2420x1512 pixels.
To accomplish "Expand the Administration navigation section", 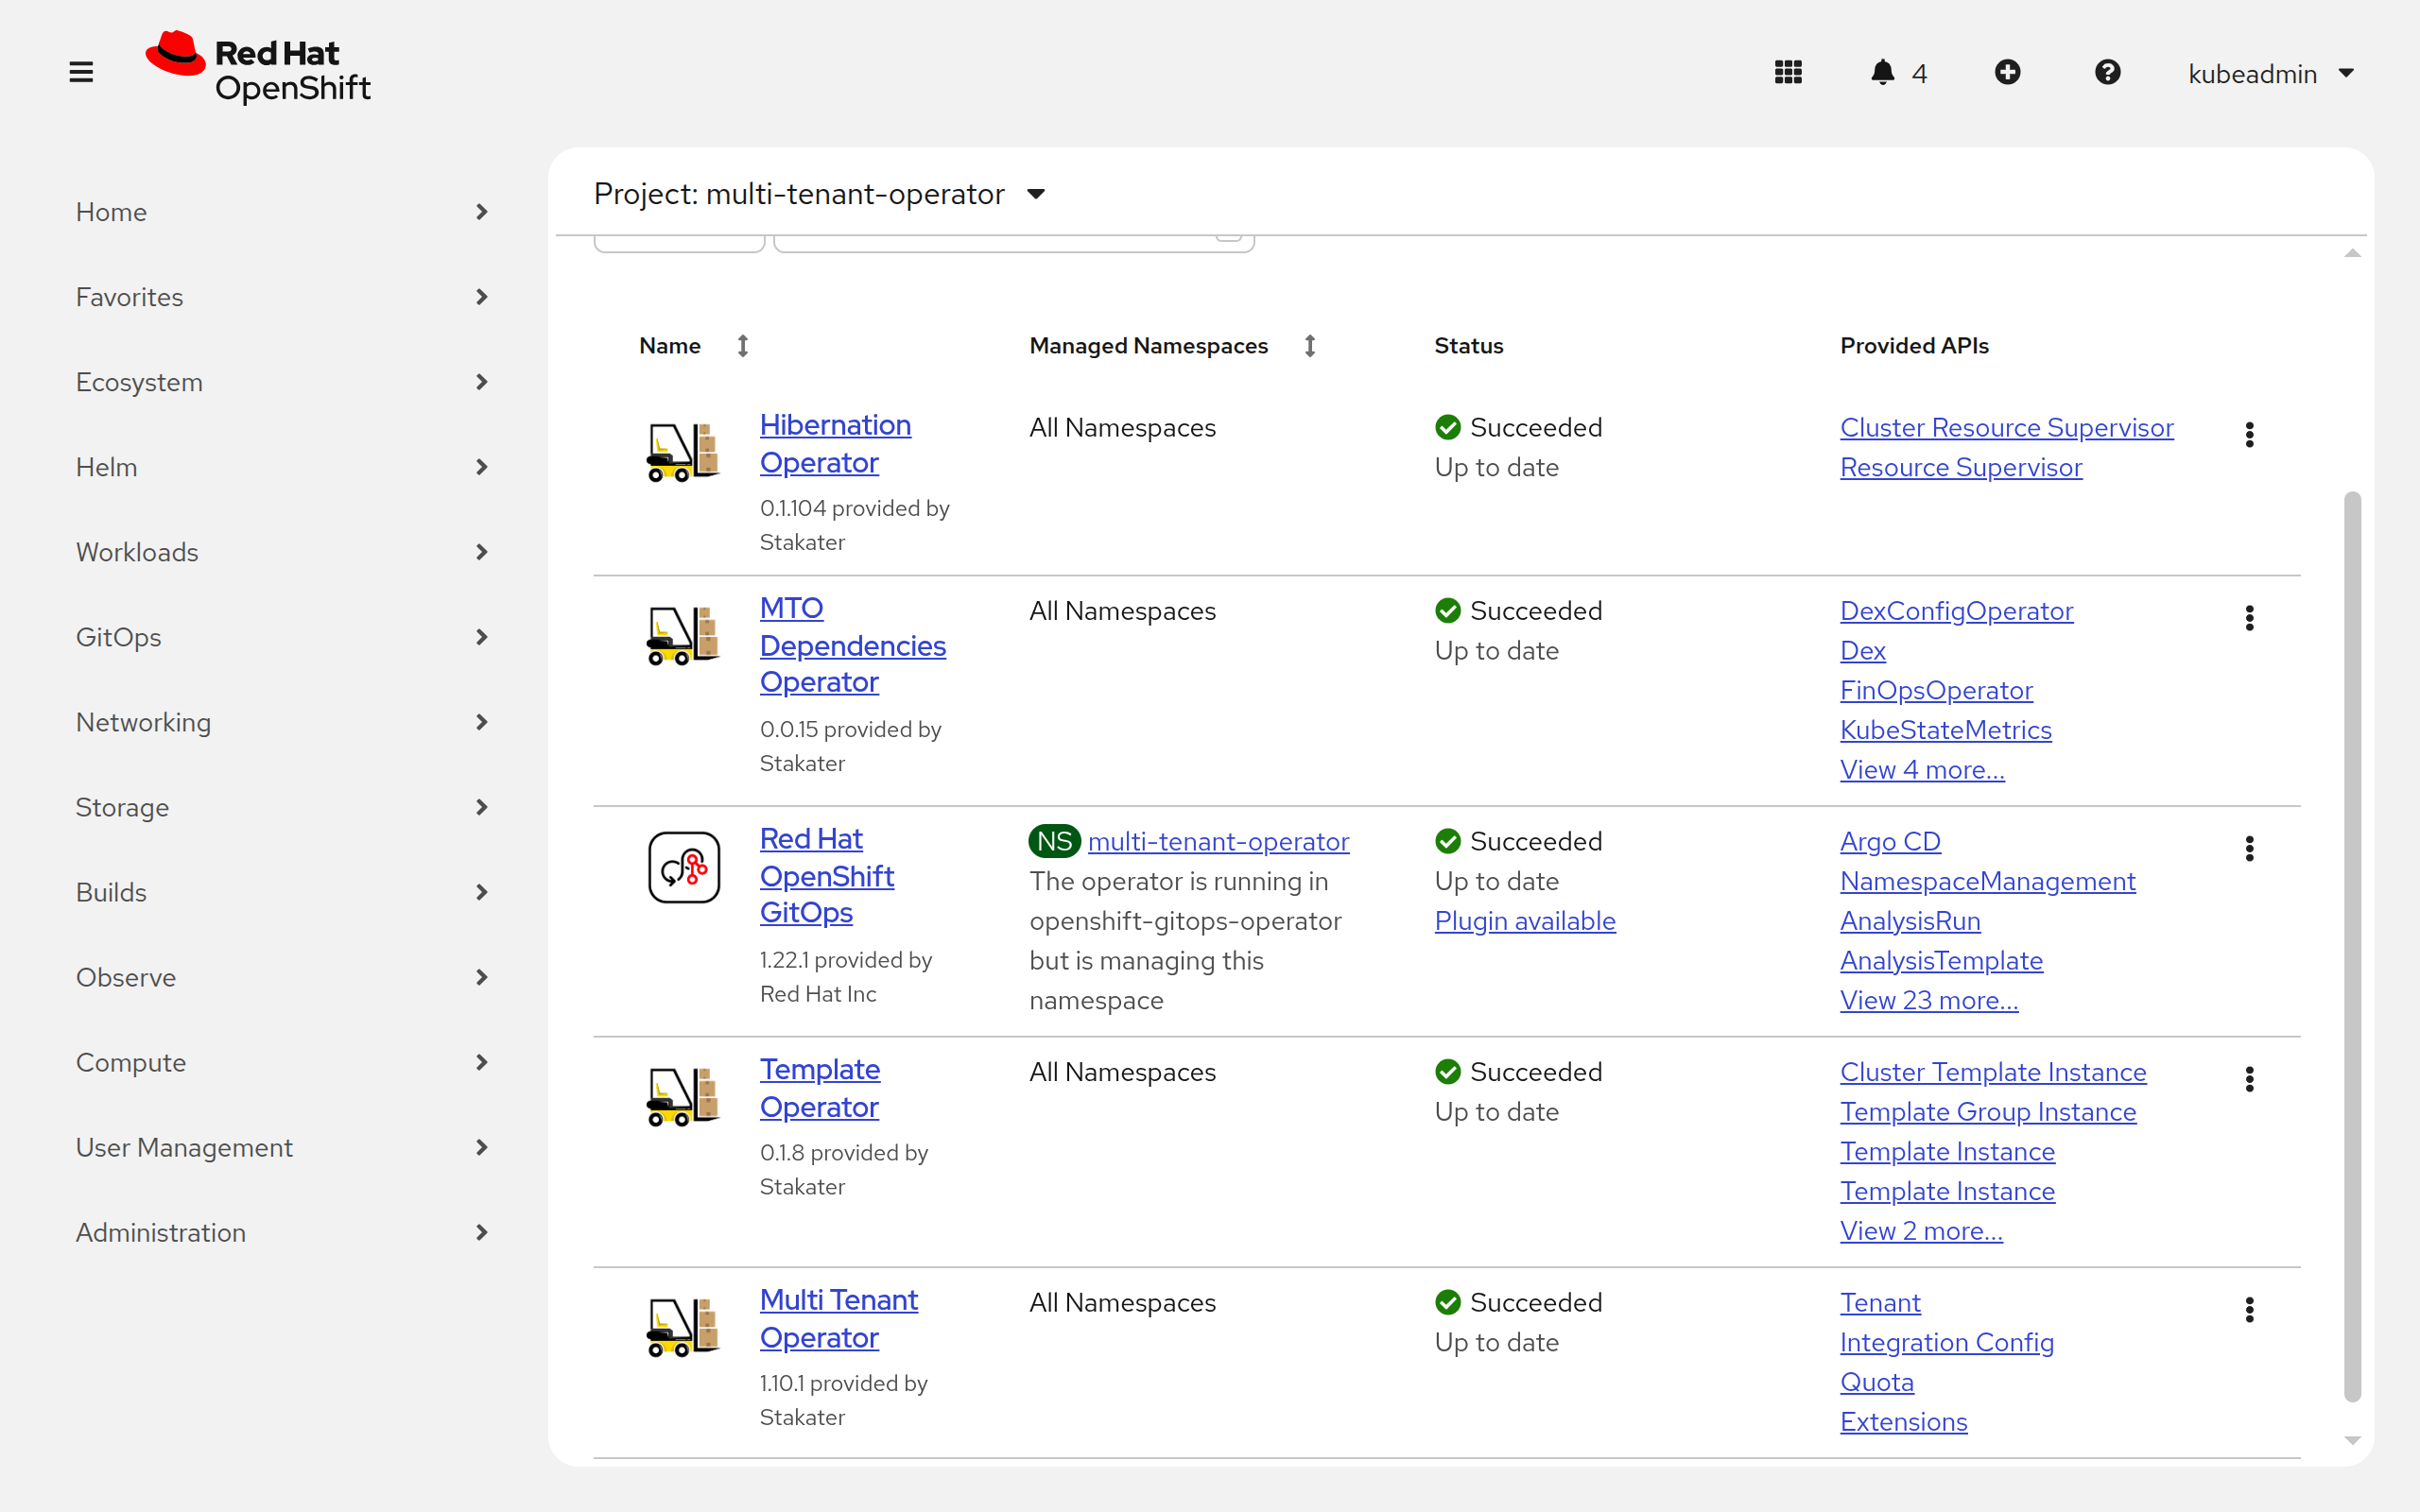I will (283, 1232).
